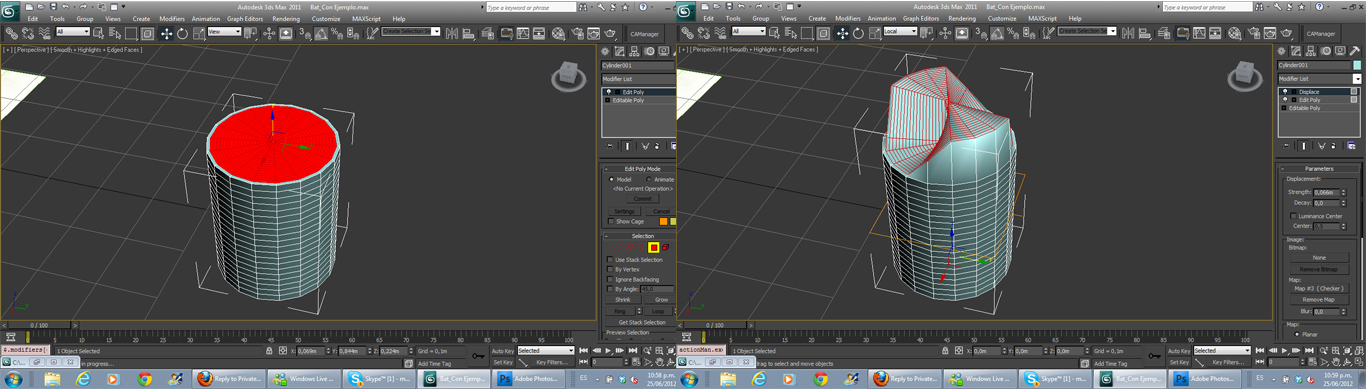Open Modifiers menu in left window
Image resolution: width=1366 pixels, height=389 pixels.
click(172, 18)
